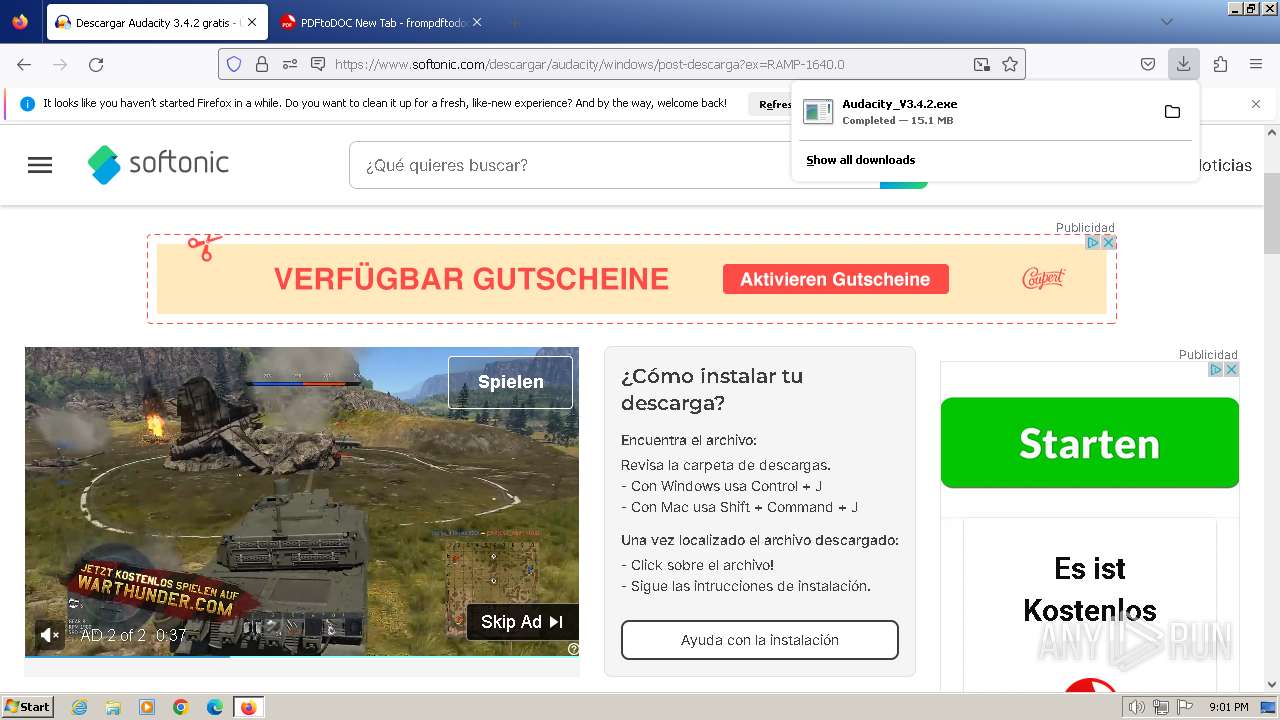Click the Firefox View icon in the tab bar
The height and width of the screenshot is (720, 1280).
tap(20, 22)
